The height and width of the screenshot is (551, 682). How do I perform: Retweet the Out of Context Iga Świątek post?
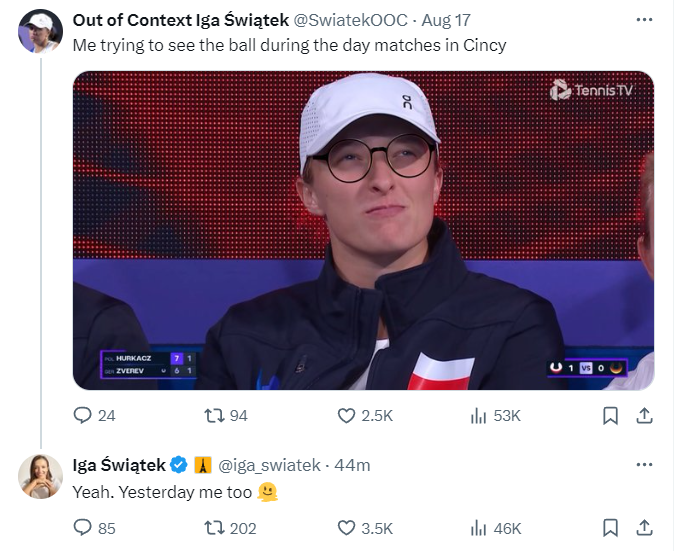pyautogui.click(x=213, y=415)
